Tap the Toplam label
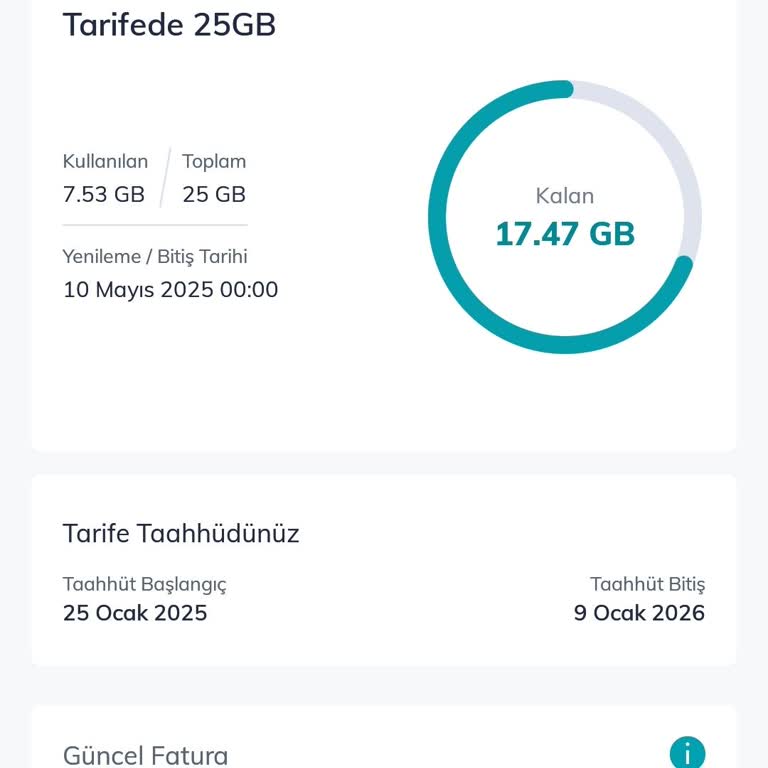Viewport: 768px width, 768px height. point(214,161)
